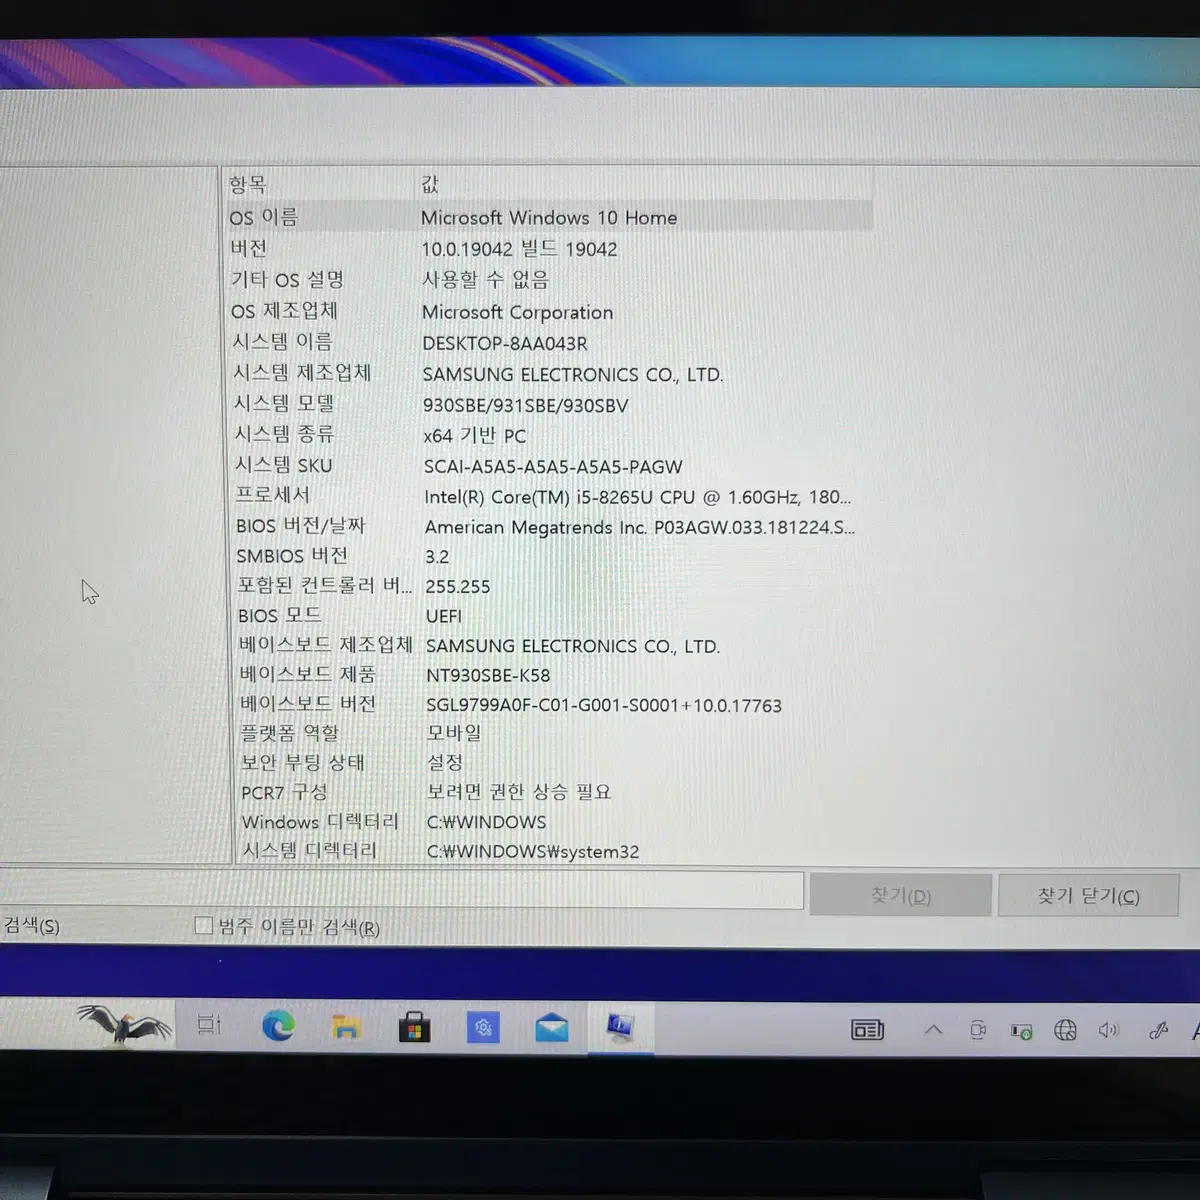Select the 시스템 제조업체 row
The image size is (1200, 1200).
tap(550, 373)
